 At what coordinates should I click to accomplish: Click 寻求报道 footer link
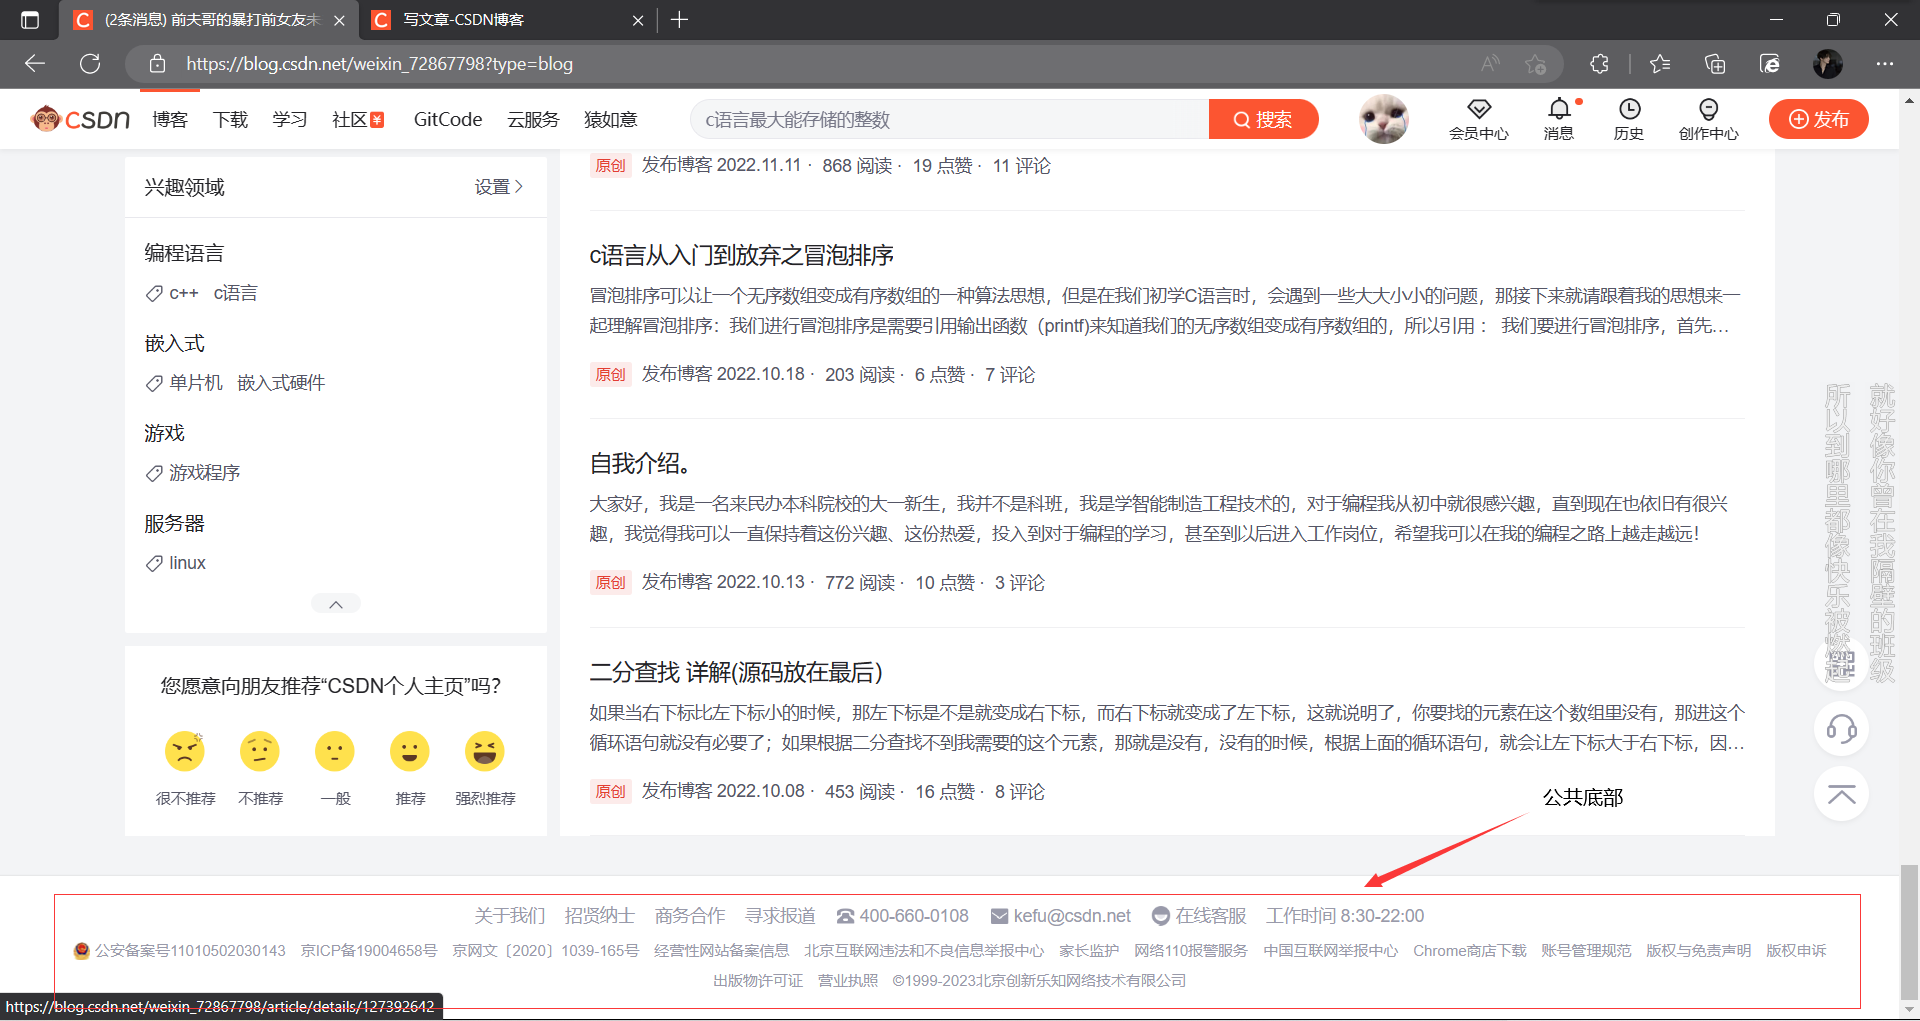pyautogui.click(x=780, y=916)
